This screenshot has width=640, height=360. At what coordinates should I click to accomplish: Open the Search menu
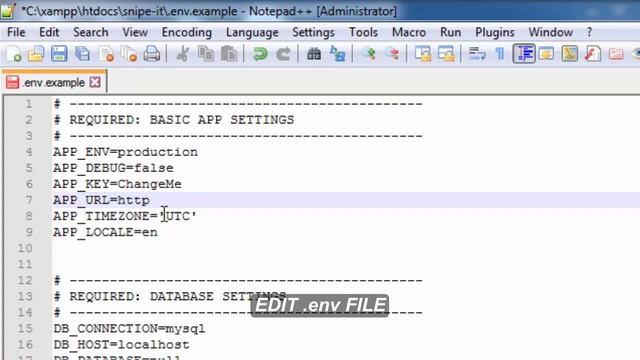[91, 32]
